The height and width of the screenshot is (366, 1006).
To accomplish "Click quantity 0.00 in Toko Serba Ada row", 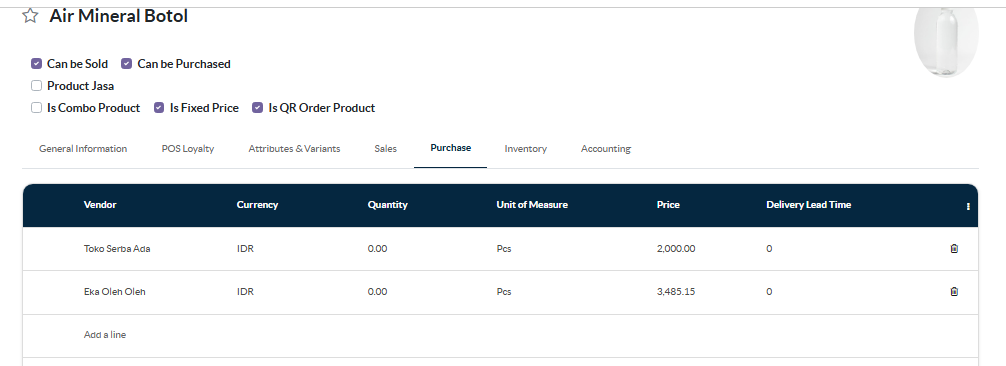I will click(377, 248).
